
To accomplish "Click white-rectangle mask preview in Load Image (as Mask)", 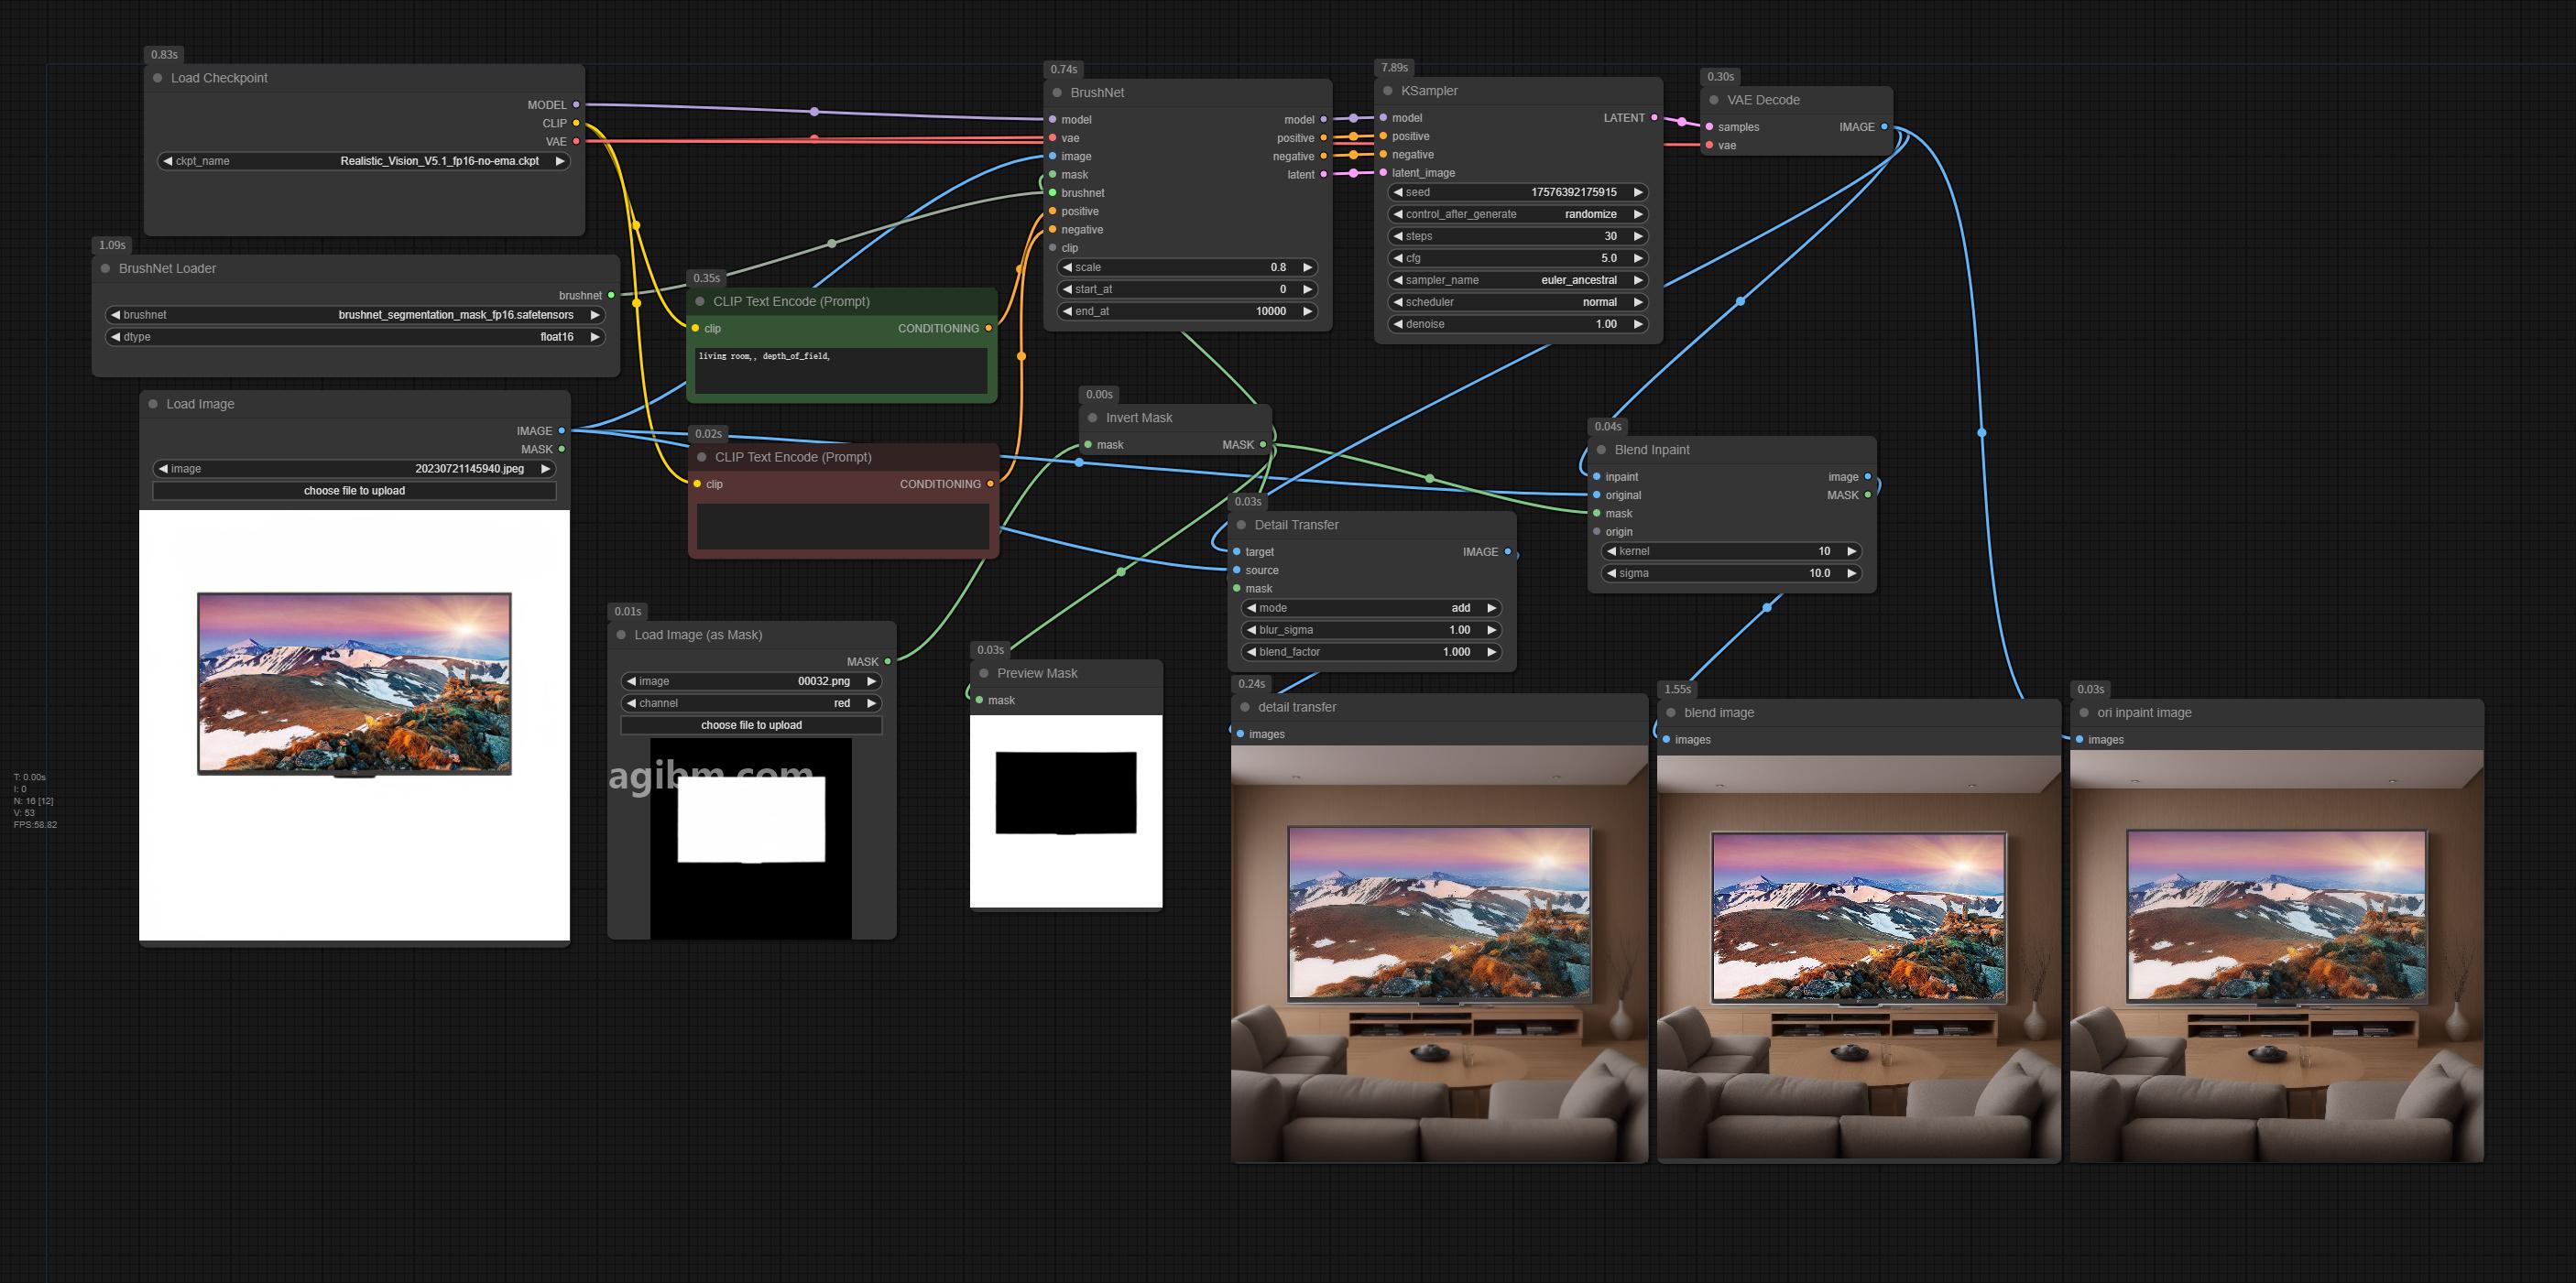I will tap(751, 838).
